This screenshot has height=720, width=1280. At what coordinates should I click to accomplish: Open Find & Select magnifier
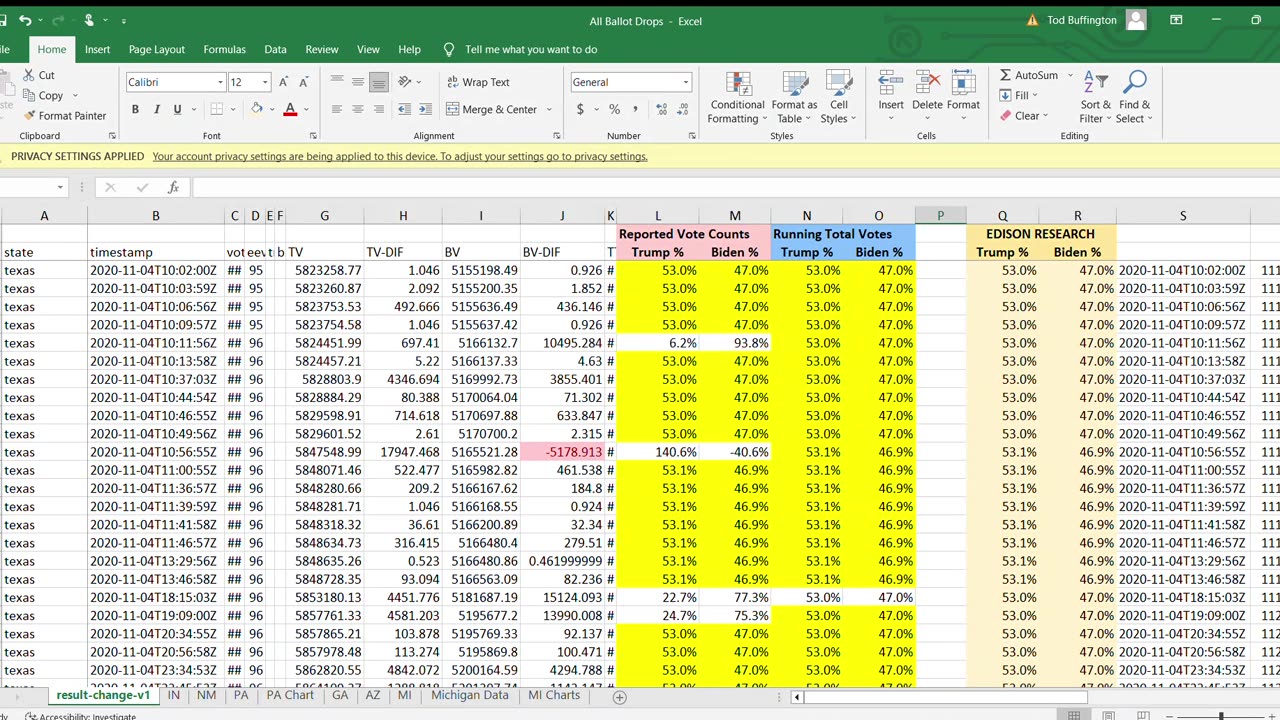(x=1134, y=98)
